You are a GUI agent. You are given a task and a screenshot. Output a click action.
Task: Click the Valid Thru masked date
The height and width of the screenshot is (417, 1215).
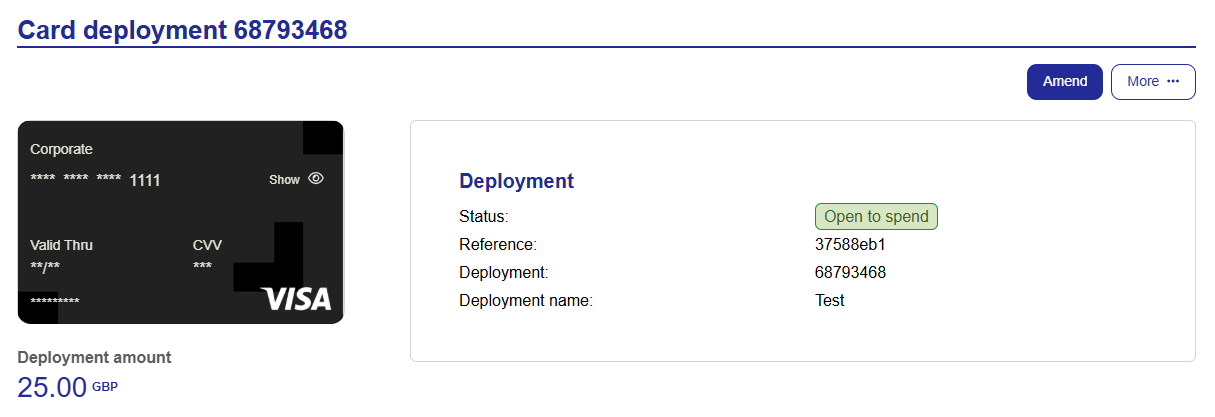tap(45, 267)
